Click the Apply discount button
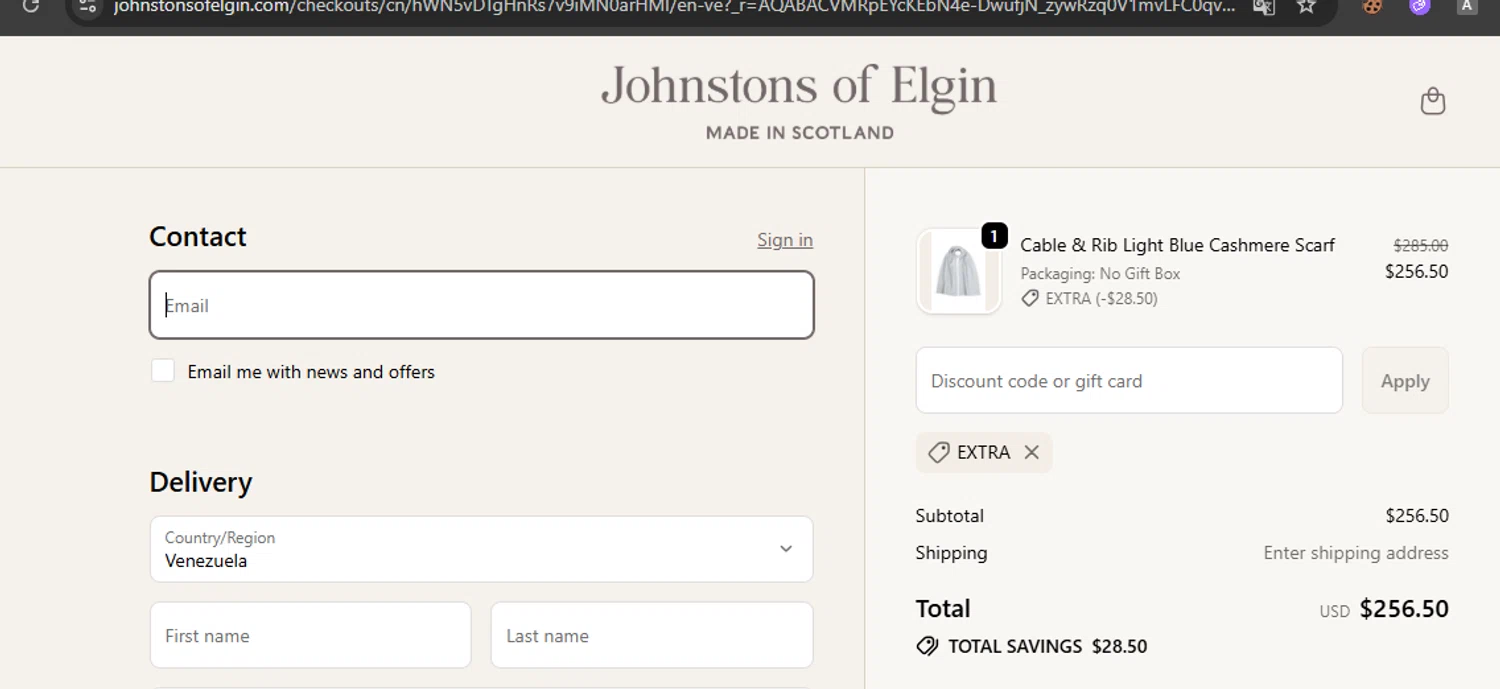This screenshot has width=1500, height=689. point(1405,380)
